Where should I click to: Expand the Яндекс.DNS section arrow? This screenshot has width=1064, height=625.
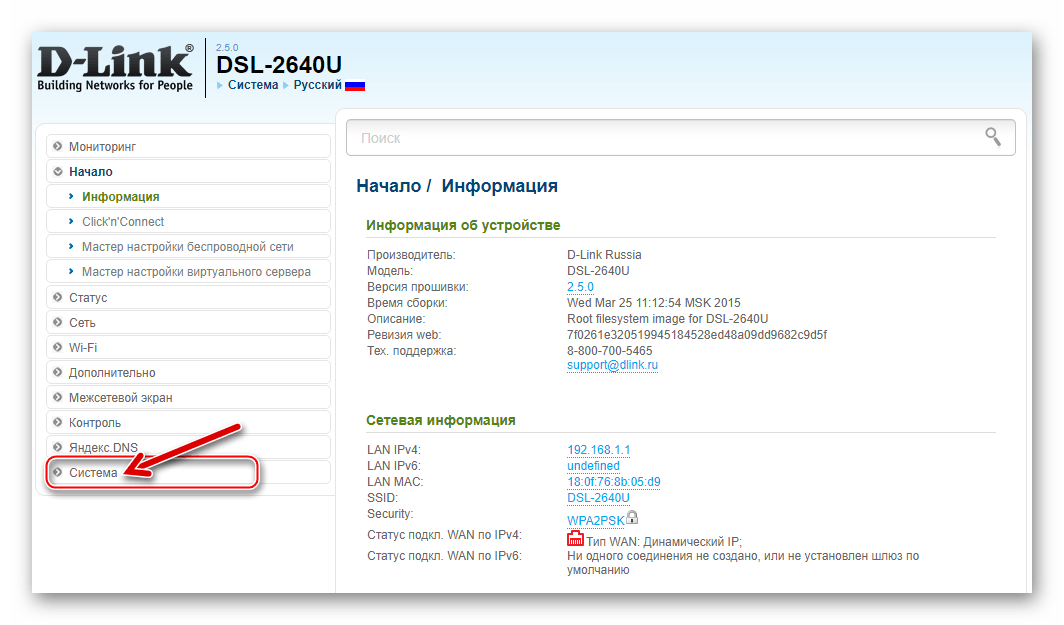pos(58,447)
